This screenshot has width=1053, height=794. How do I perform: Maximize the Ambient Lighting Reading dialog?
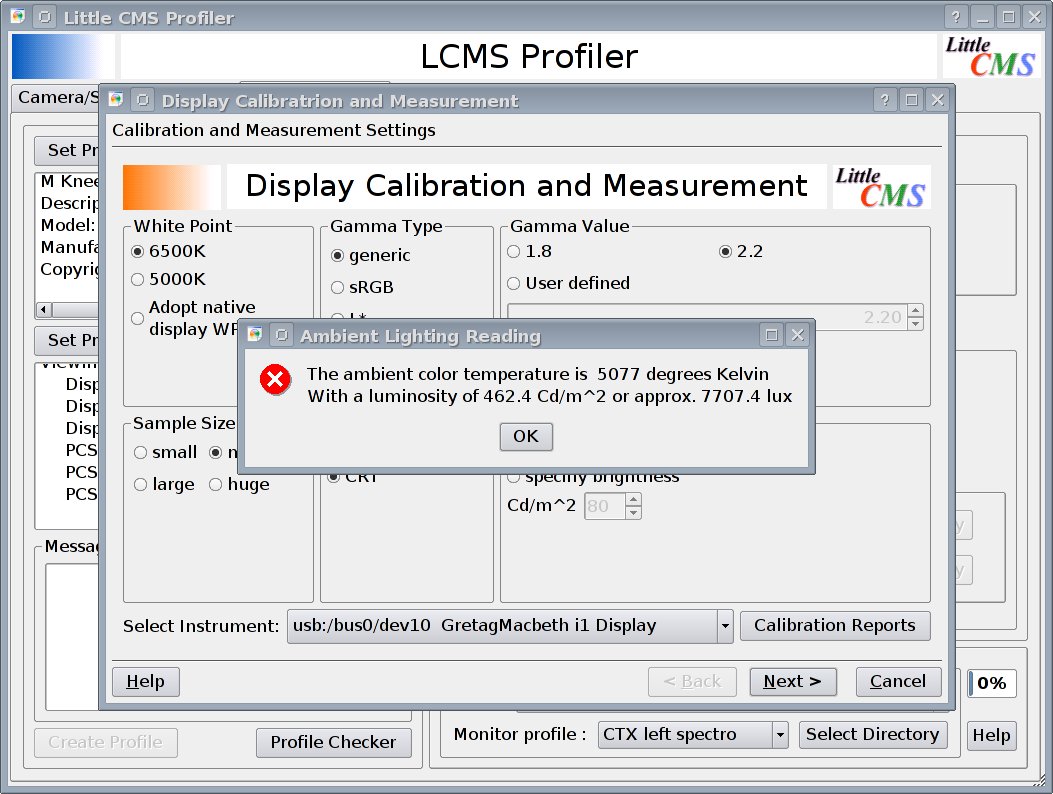click(772, 335)
